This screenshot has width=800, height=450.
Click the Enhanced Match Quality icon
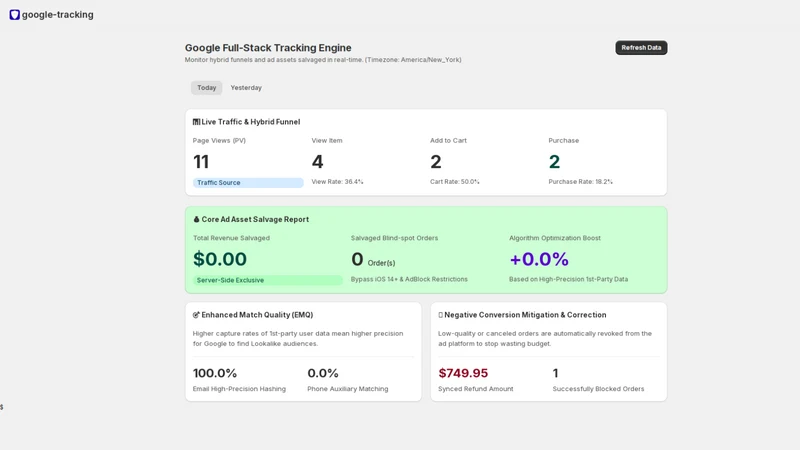196,315
